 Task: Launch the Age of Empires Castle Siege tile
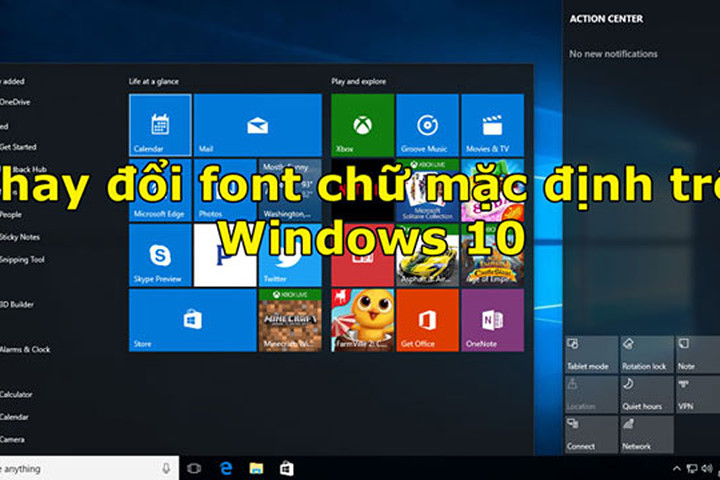(492, 255)
